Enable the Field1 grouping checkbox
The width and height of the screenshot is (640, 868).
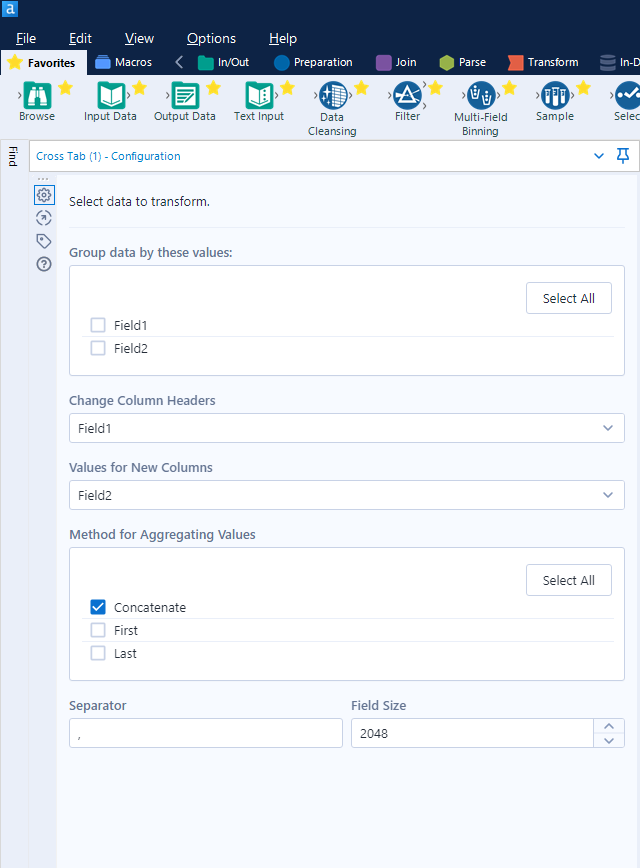[98, 324]
